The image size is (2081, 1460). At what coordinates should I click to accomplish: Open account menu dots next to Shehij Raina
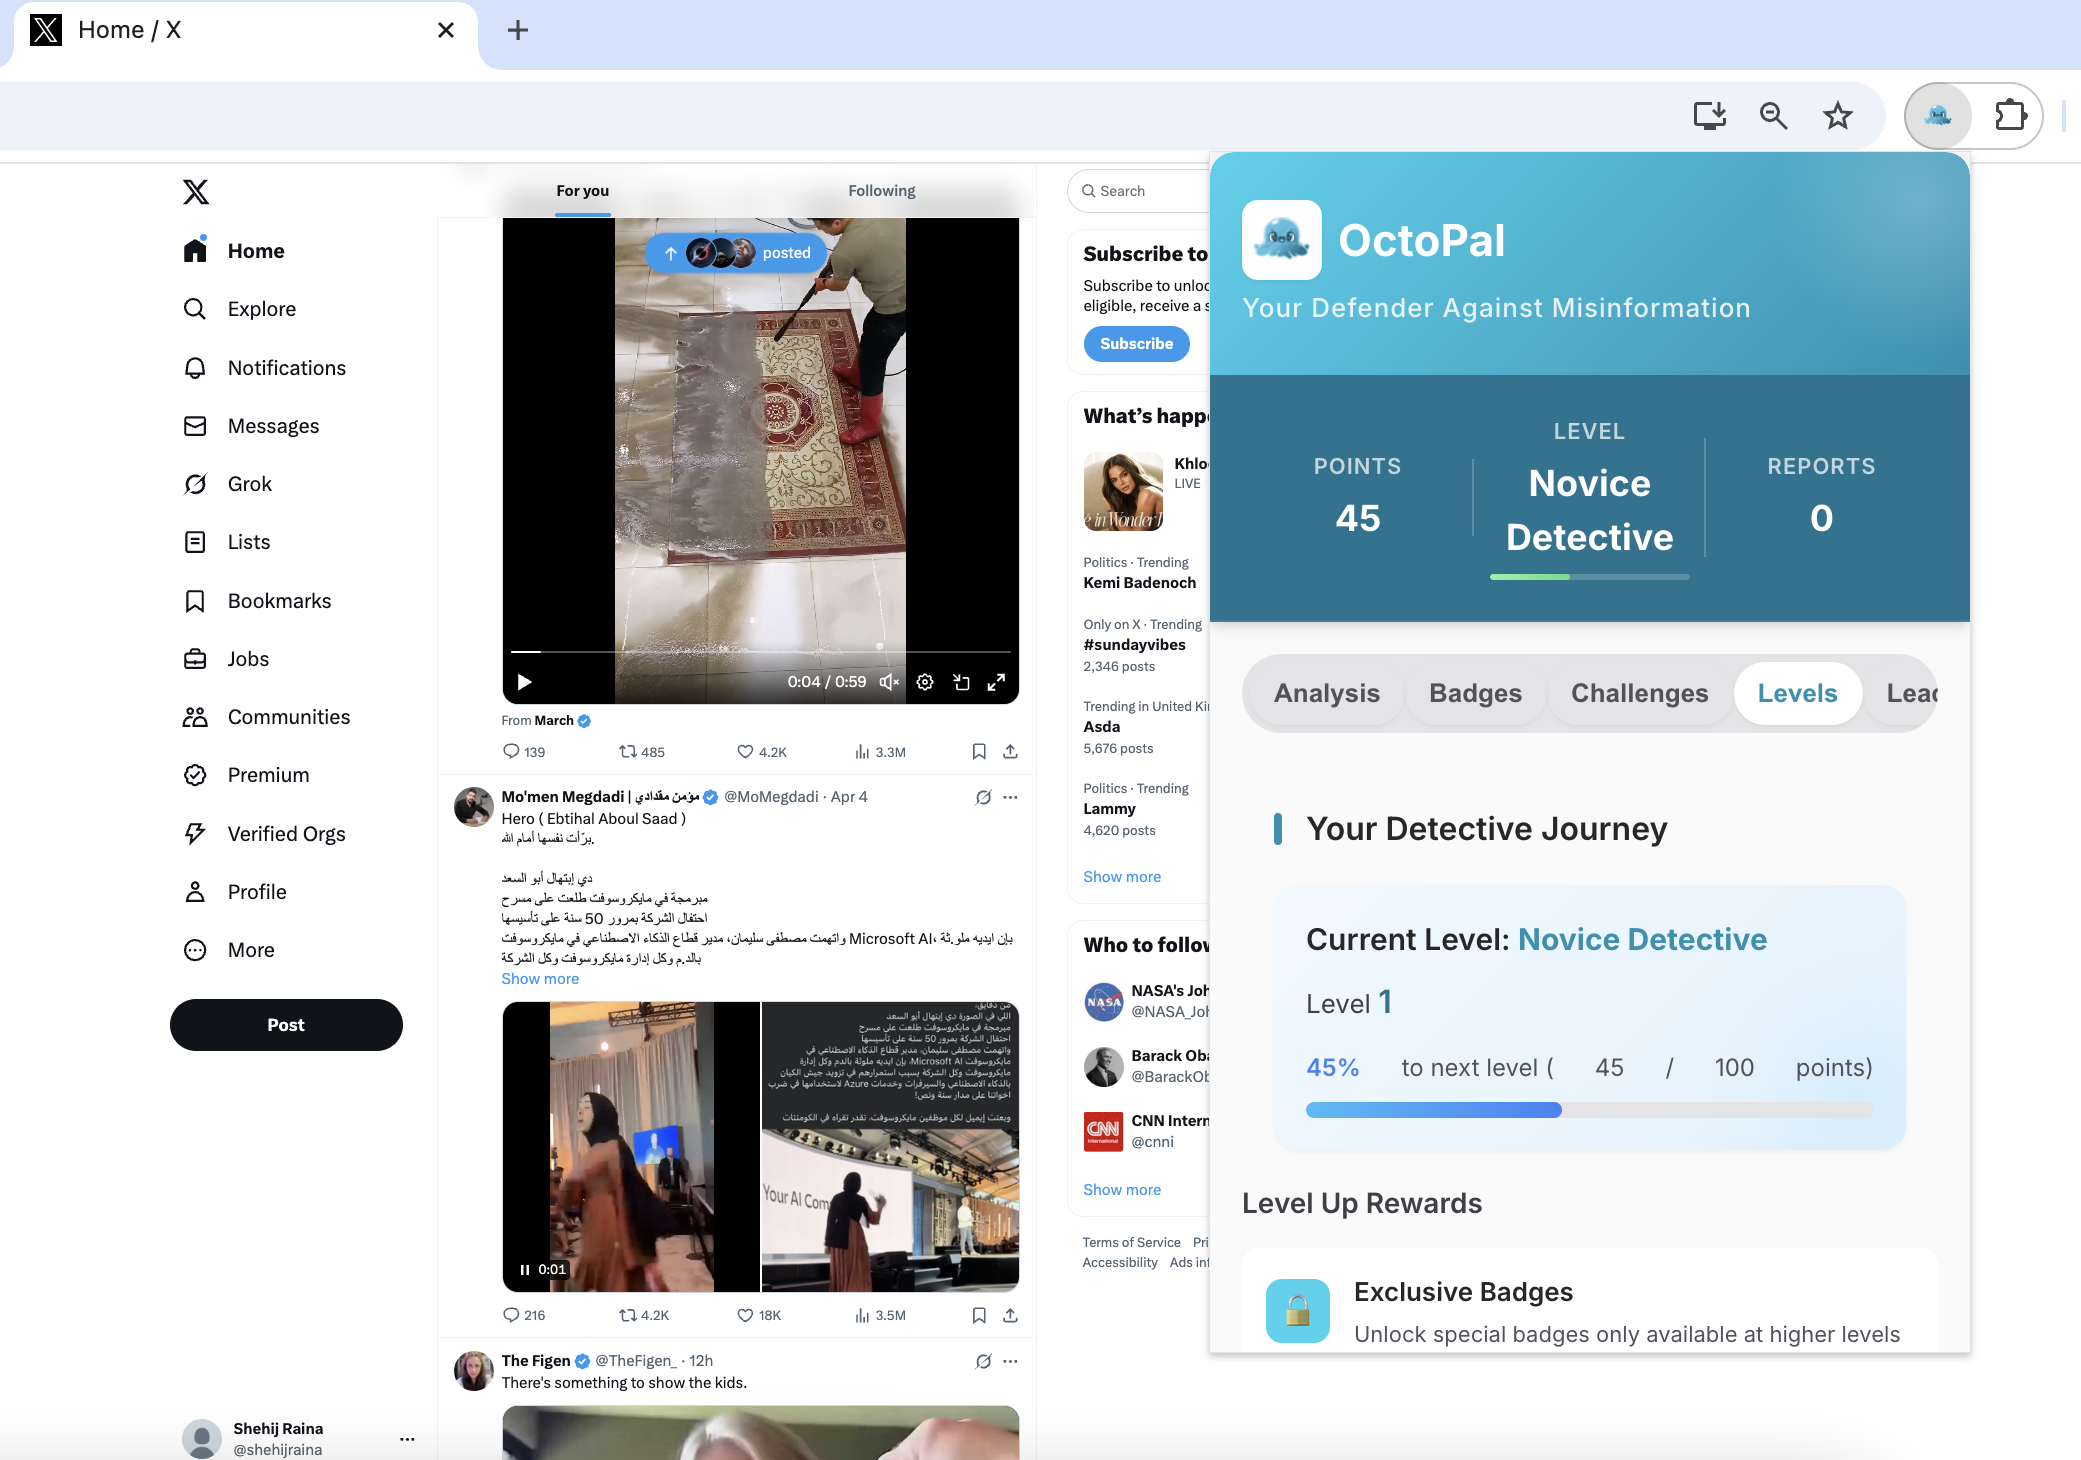pyautogui.click(x=406, y=1438)
